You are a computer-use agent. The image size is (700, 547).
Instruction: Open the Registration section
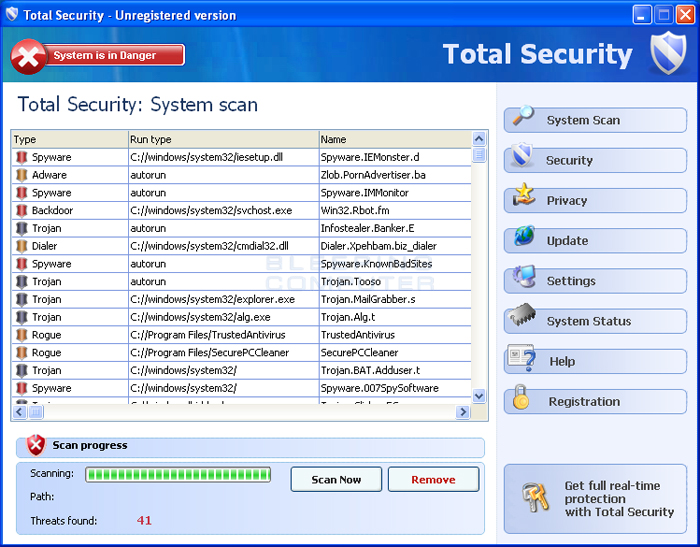tap(595, 401)
